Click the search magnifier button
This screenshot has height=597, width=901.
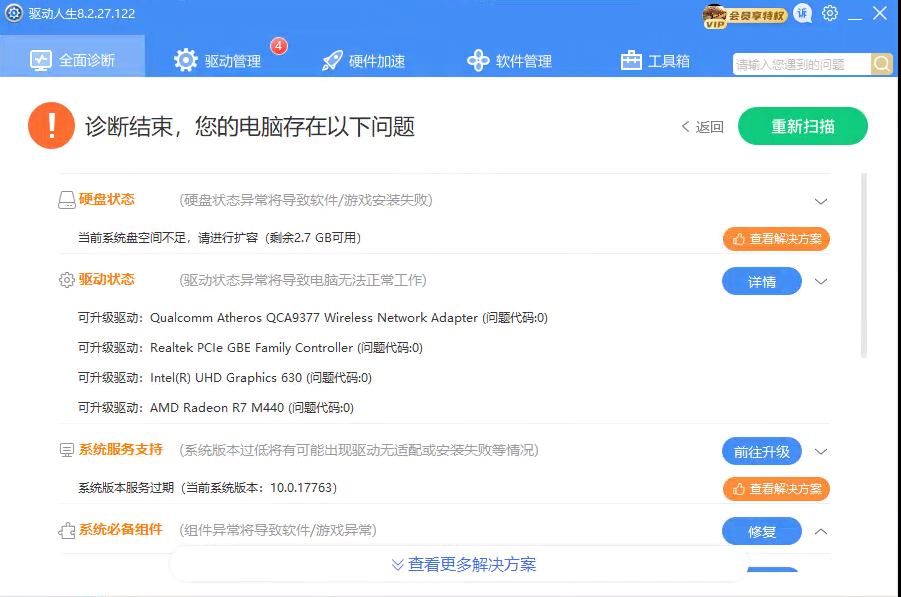(881, 64)
